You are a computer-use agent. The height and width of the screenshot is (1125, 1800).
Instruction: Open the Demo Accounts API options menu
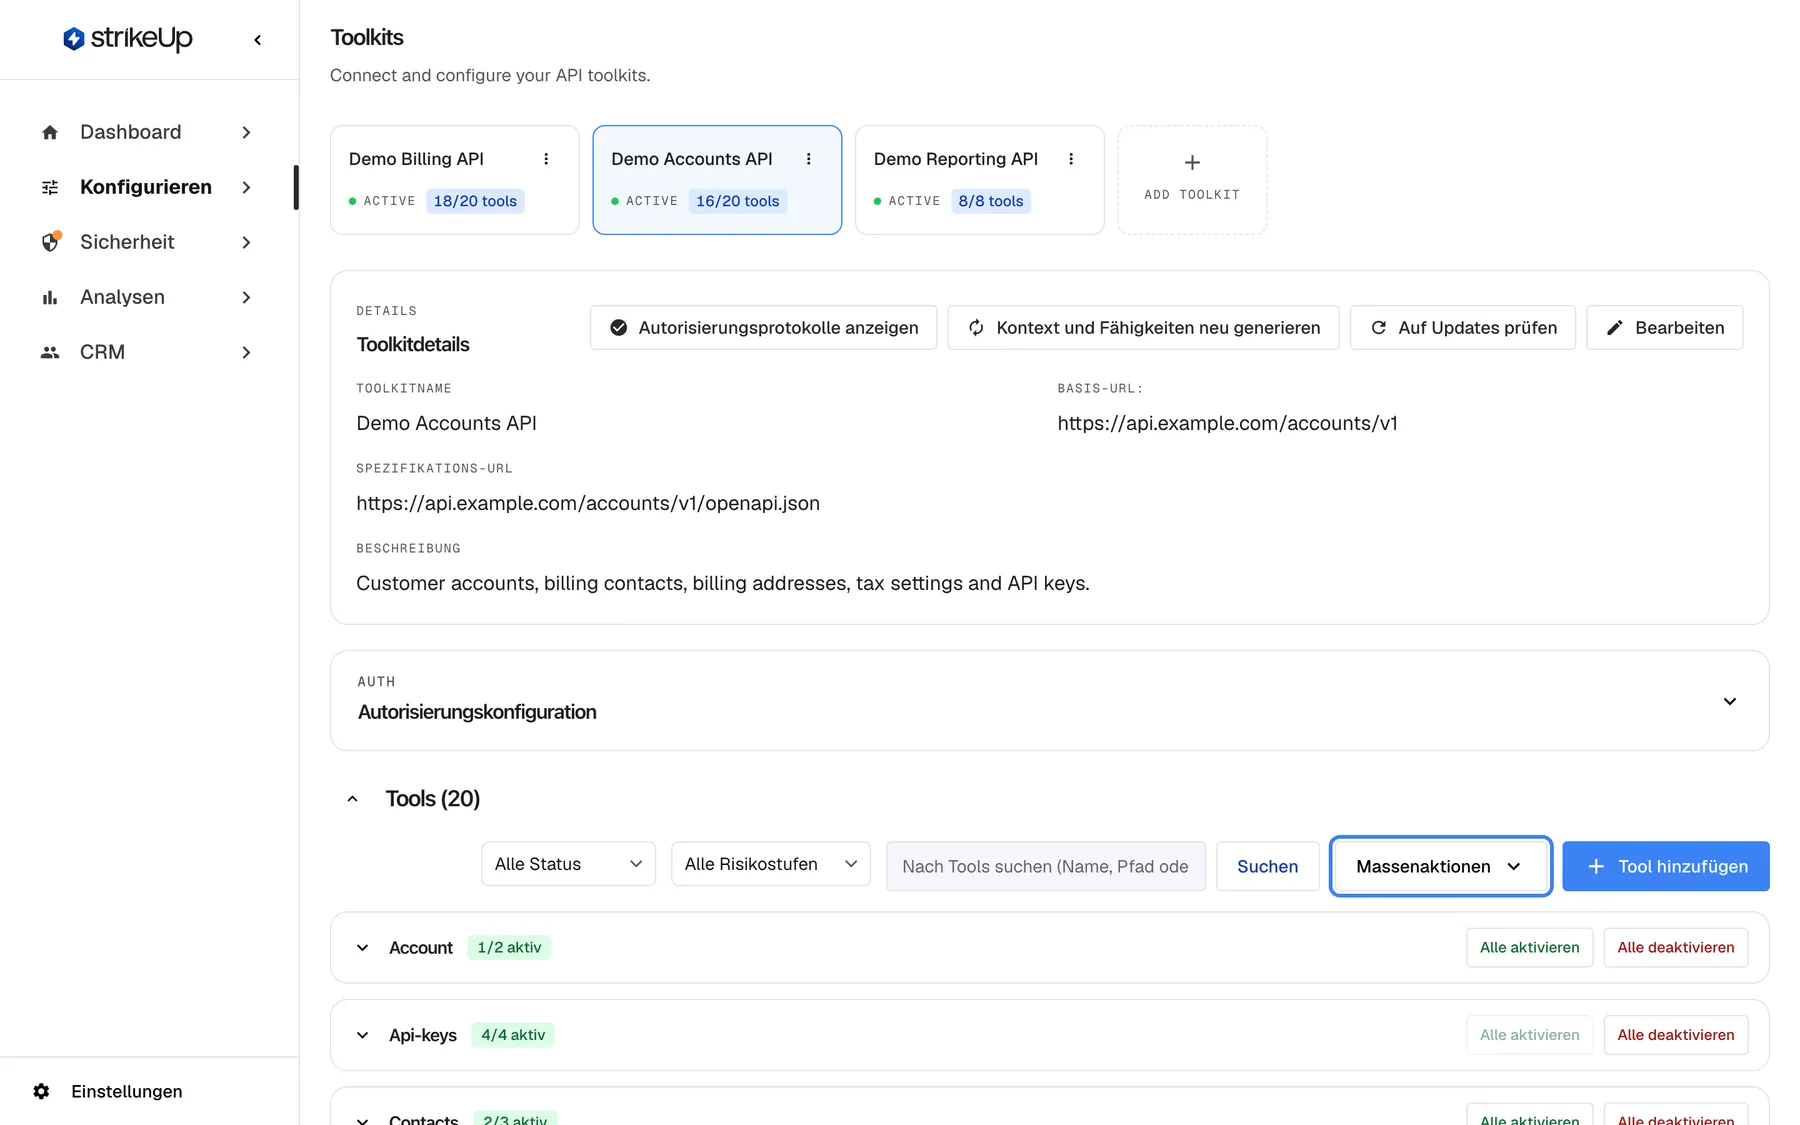[x=809, y=159]
